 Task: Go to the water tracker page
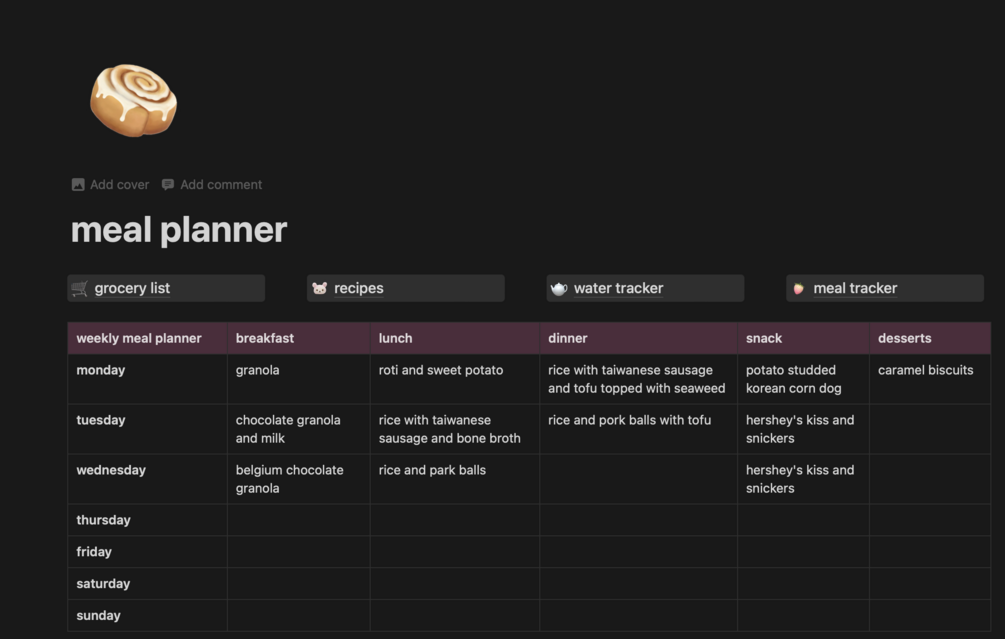[618, 289]
